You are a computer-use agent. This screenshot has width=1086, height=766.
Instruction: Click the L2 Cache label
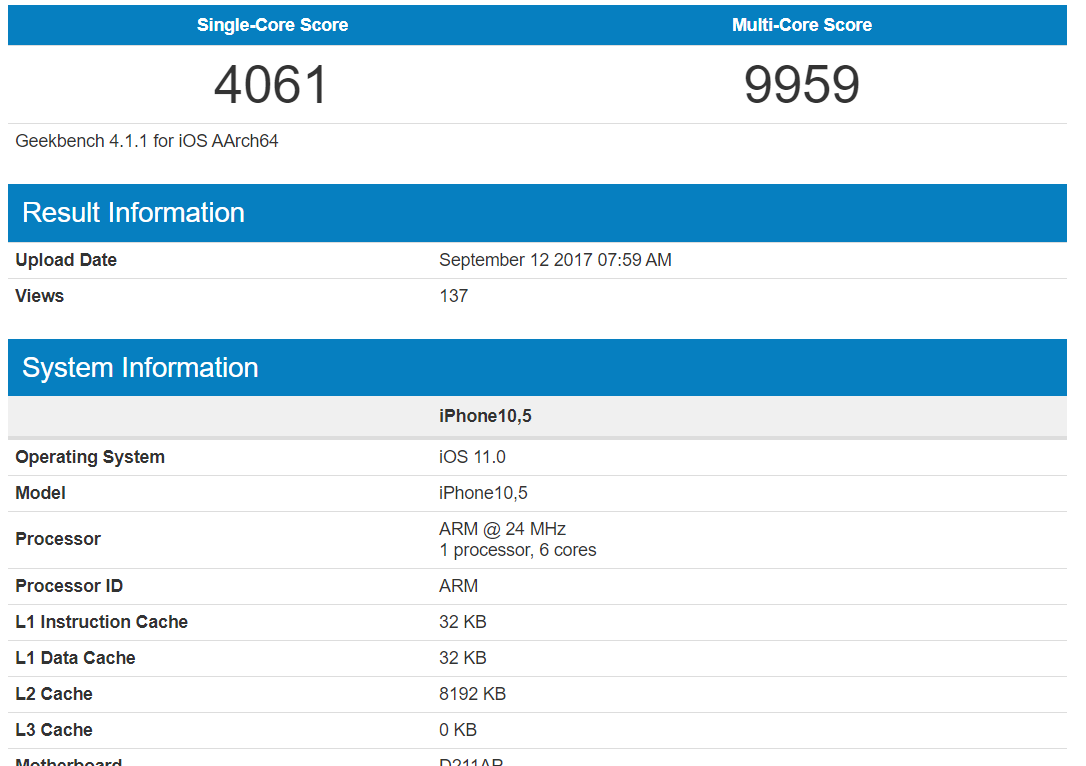tap(54, 694)
